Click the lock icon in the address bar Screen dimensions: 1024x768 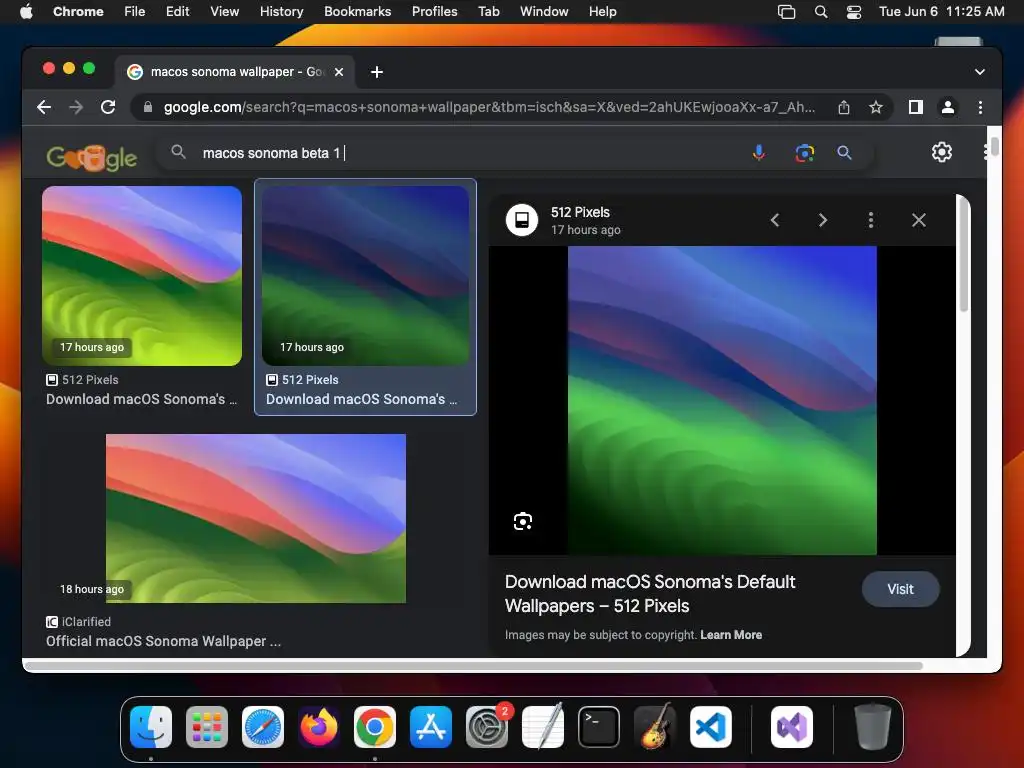click(x=148, y=107)
